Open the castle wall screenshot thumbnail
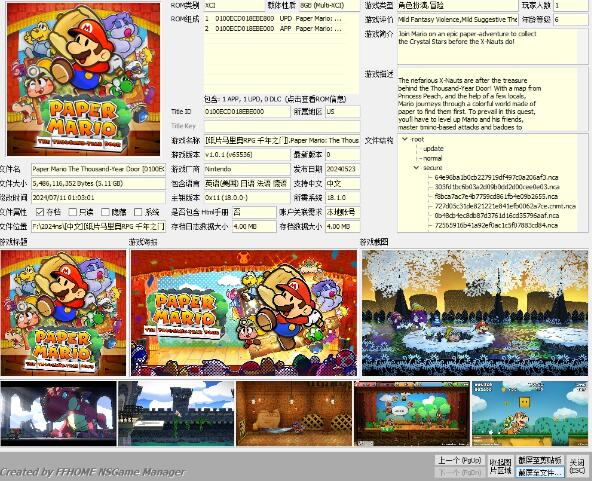 tap(176, 413)
